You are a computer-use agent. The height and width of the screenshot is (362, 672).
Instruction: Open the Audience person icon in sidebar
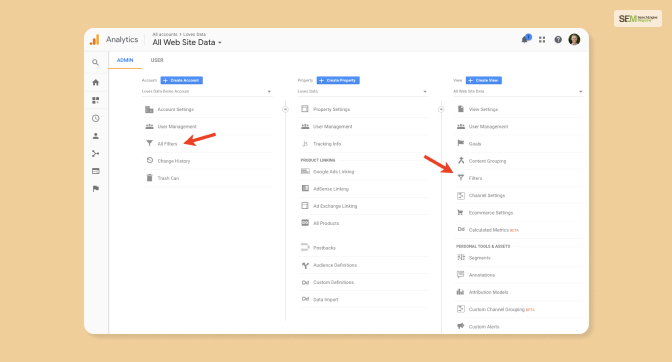coord(96,136)
